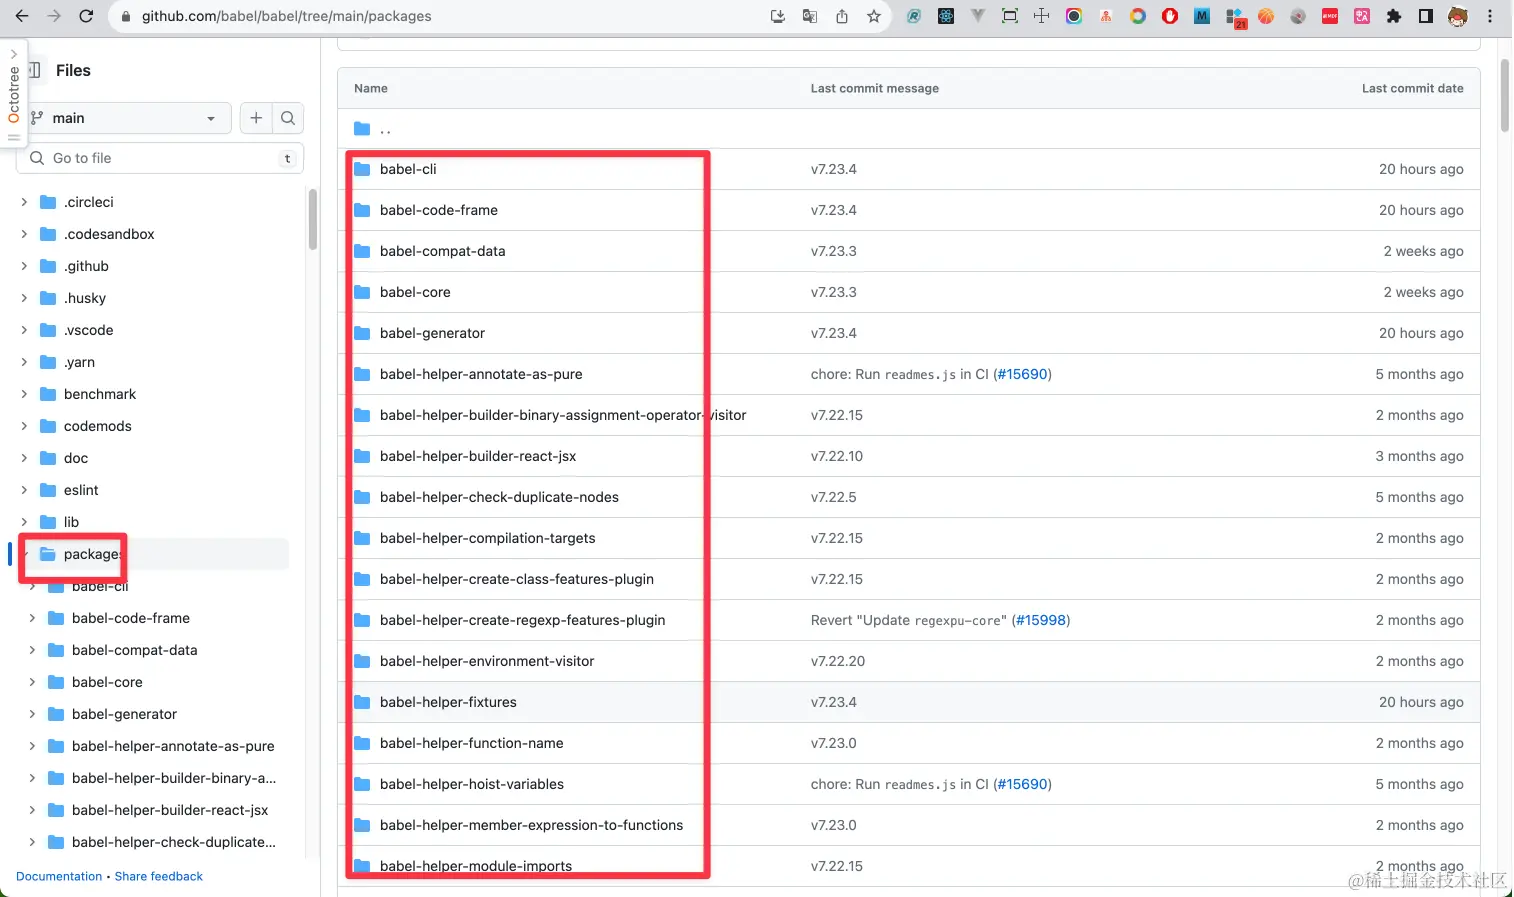
Task: Open babel-cli folder in the file list
Action: click(x=408, y=169)
